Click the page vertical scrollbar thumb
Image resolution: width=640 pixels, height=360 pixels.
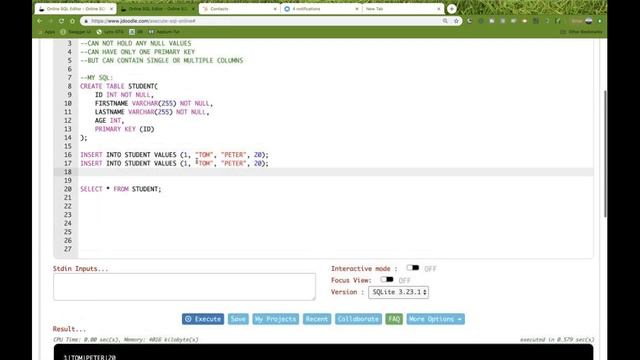click(x=605, y=154)
